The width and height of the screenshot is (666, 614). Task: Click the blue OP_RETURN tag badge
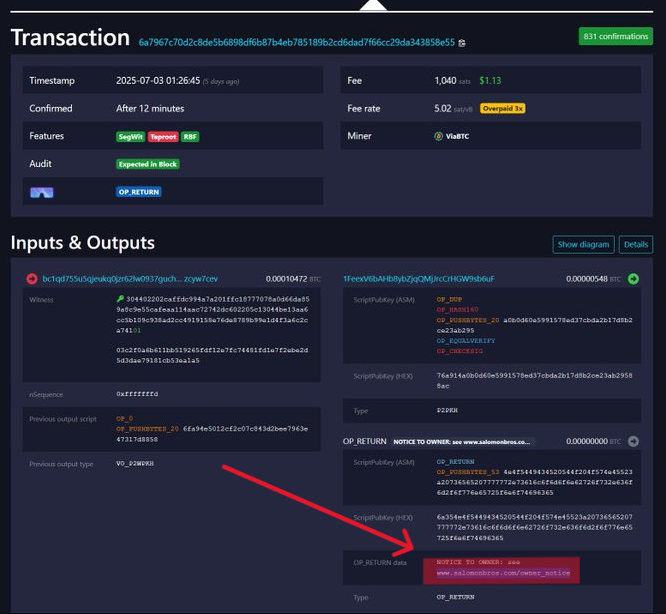click(x=139, y=192)
